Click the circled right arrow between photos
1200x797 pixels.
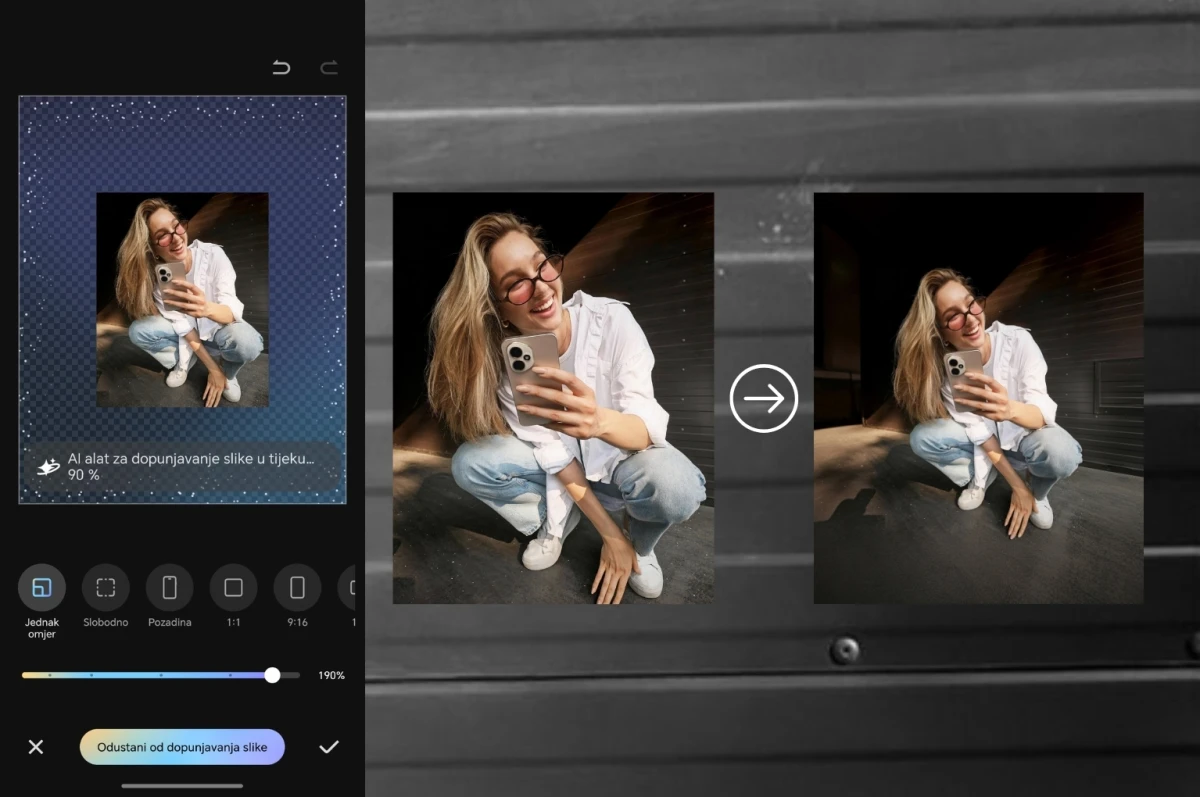(x=764, y=399)
